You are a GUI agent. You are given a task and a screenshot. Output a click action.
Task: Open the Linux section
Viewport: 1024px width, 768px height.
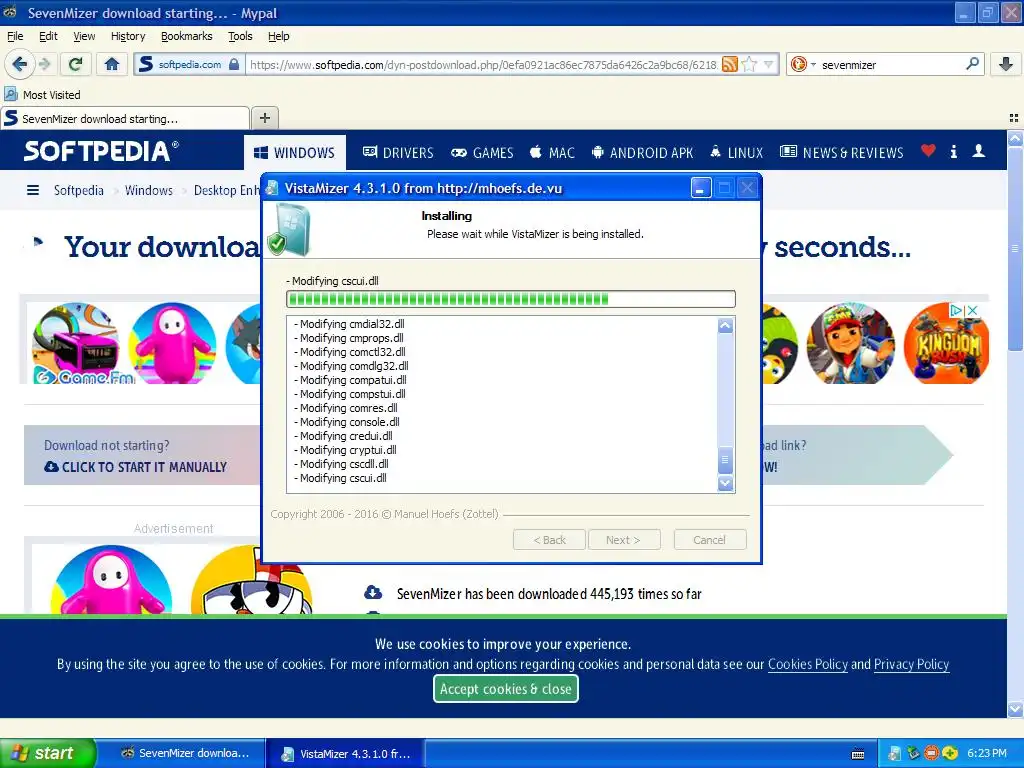(x=737, y=153)
